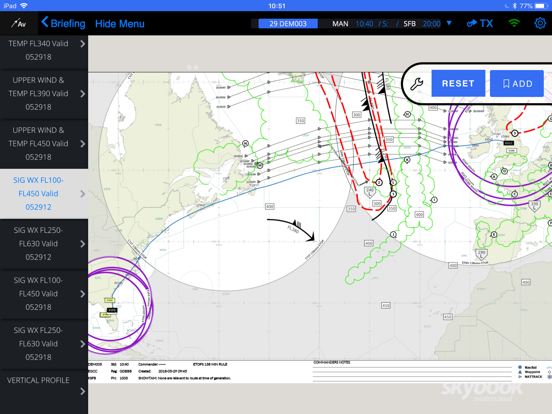
Task: Open the flight dropdown arrow next to SFB 20:00
Action: click(x=449, y=23)
